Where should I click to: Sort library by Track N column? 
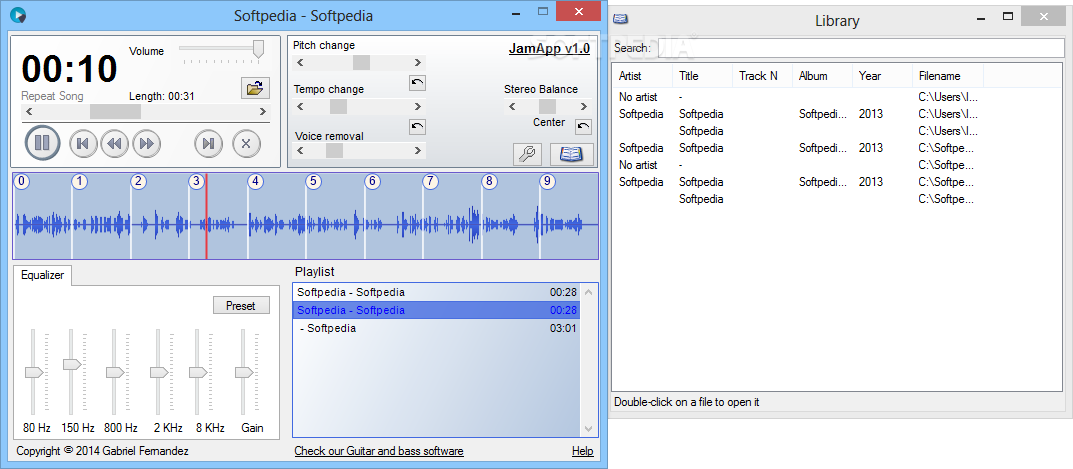click(763, 76)
